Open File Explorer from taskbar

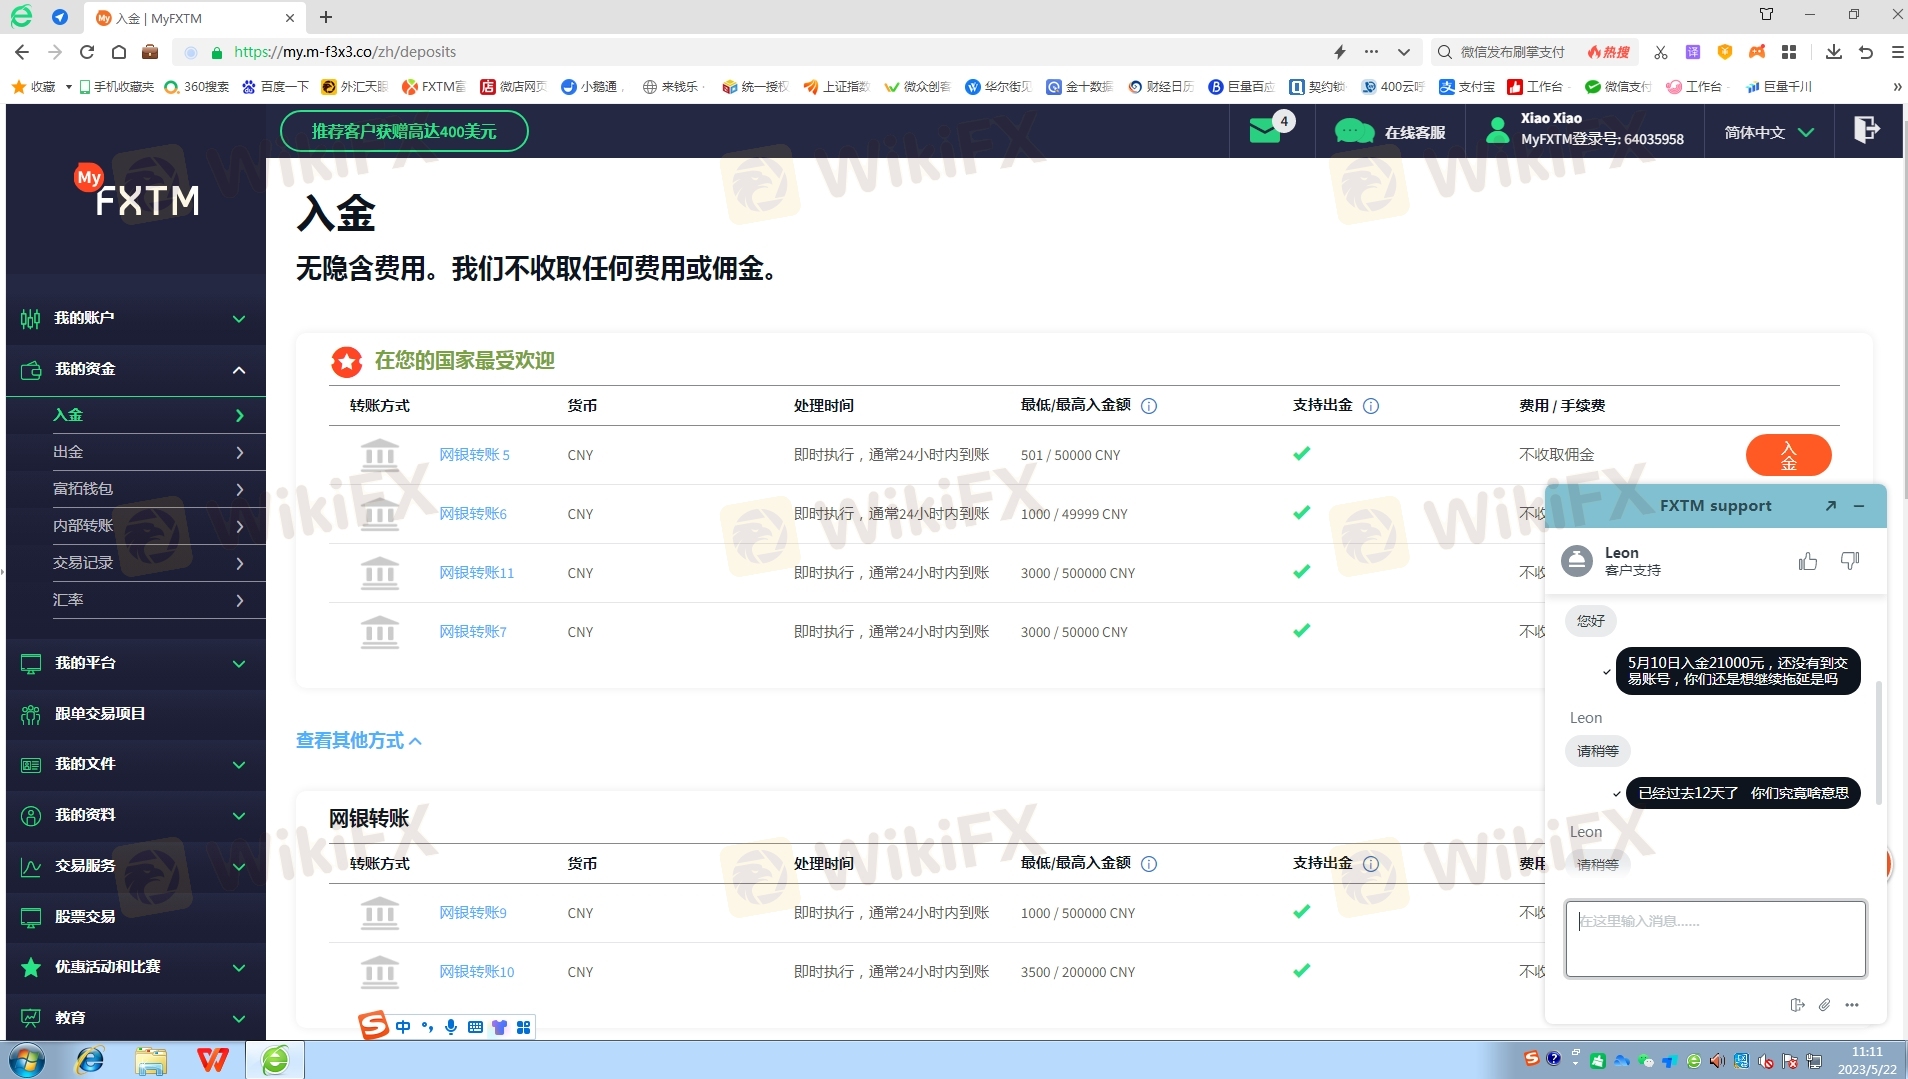[151, 1060]
